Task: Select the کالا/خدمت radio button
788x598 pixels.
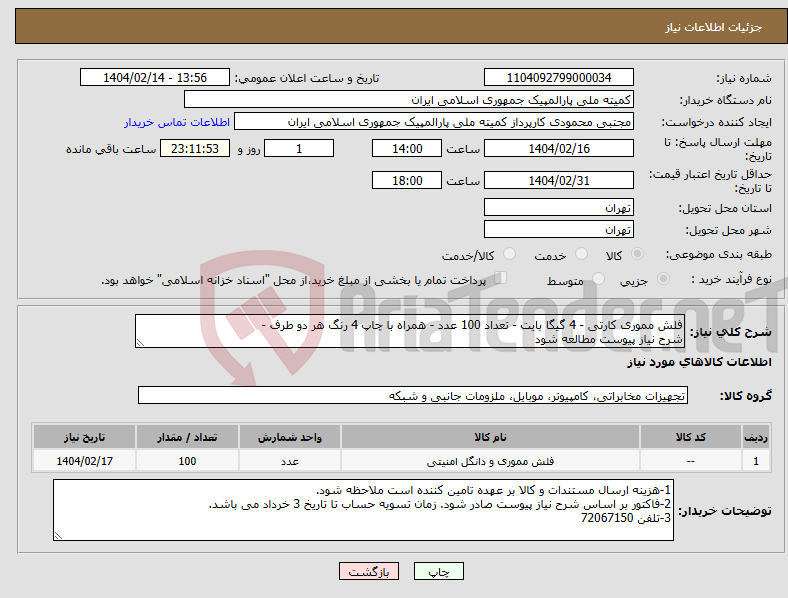Action: pos(510,254)
